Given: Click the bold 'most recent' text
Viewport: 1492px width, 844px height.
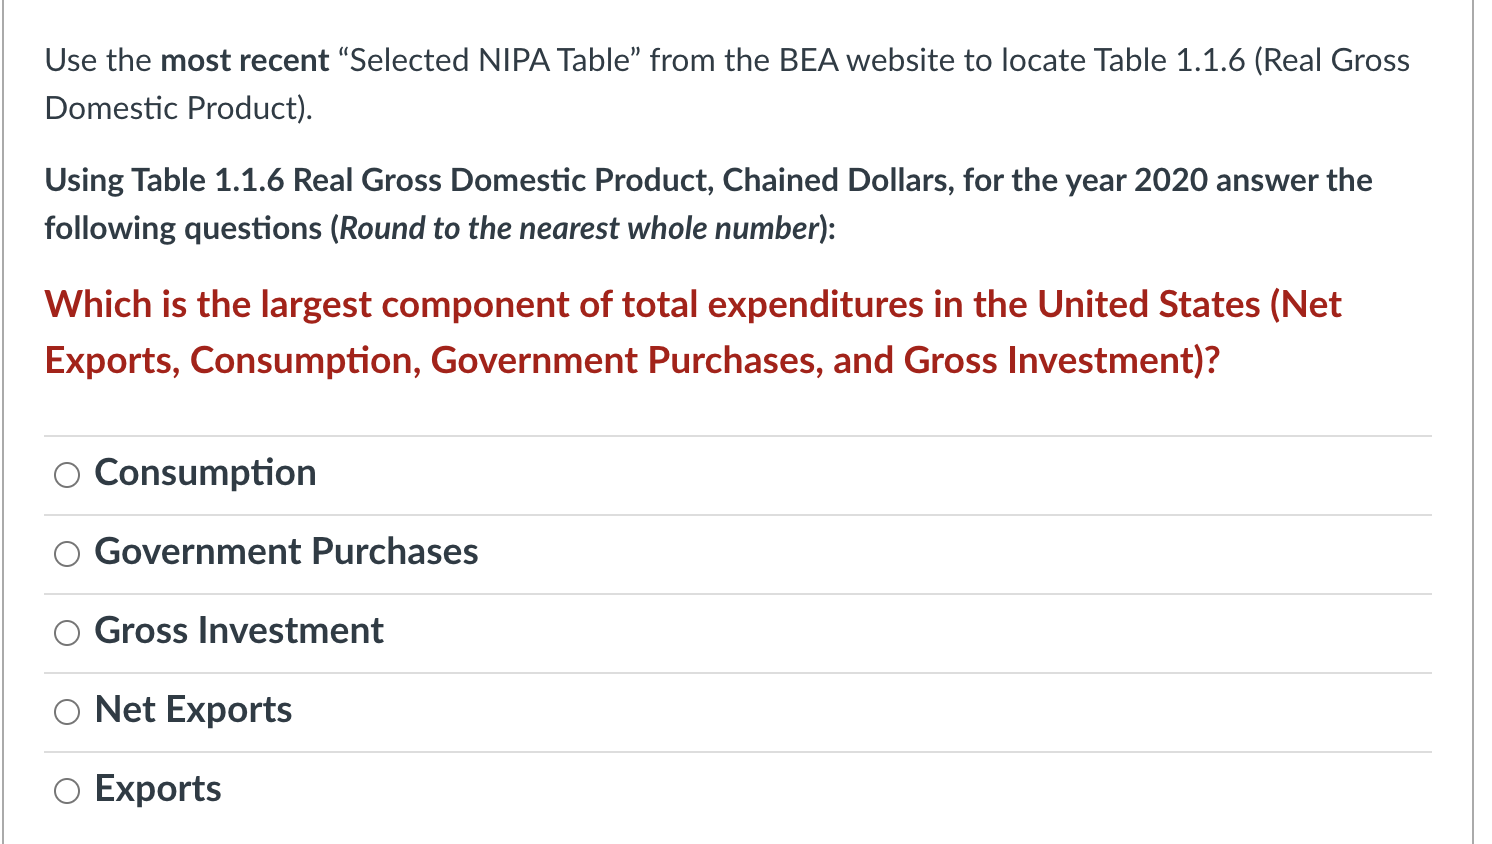Looking at the screenshot, I should [245, 61].
